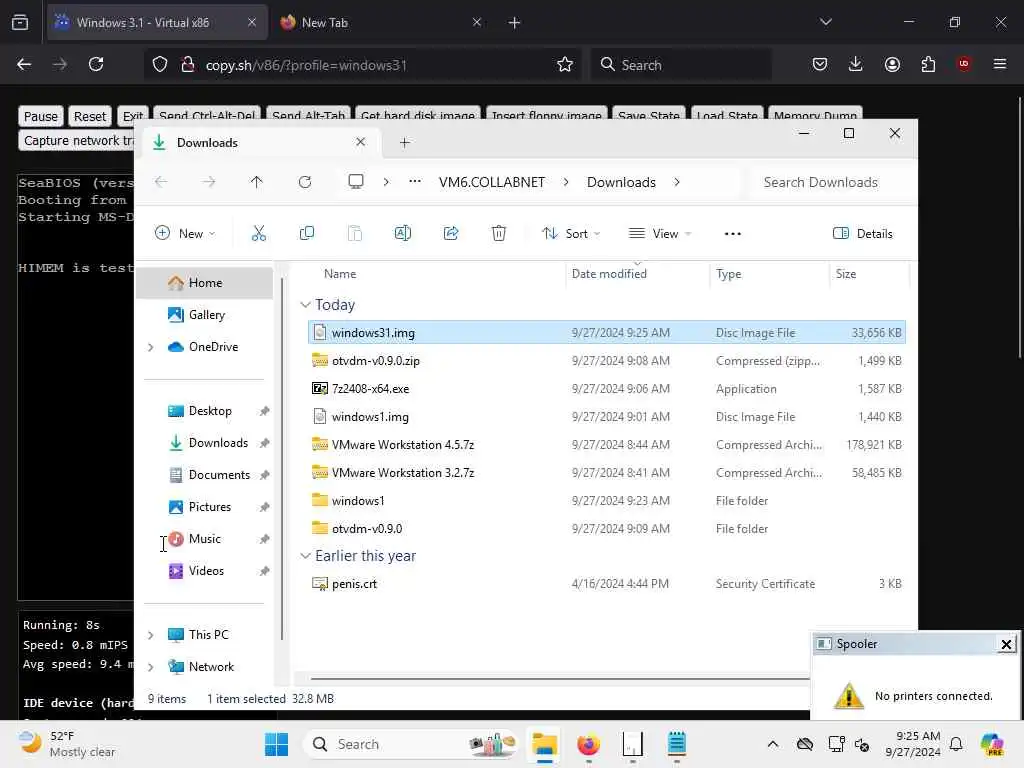This screenshot has width=1024, height=768.
Task: Click the chevron after VM6.COLLABNET in path
Action: point(566,182)
